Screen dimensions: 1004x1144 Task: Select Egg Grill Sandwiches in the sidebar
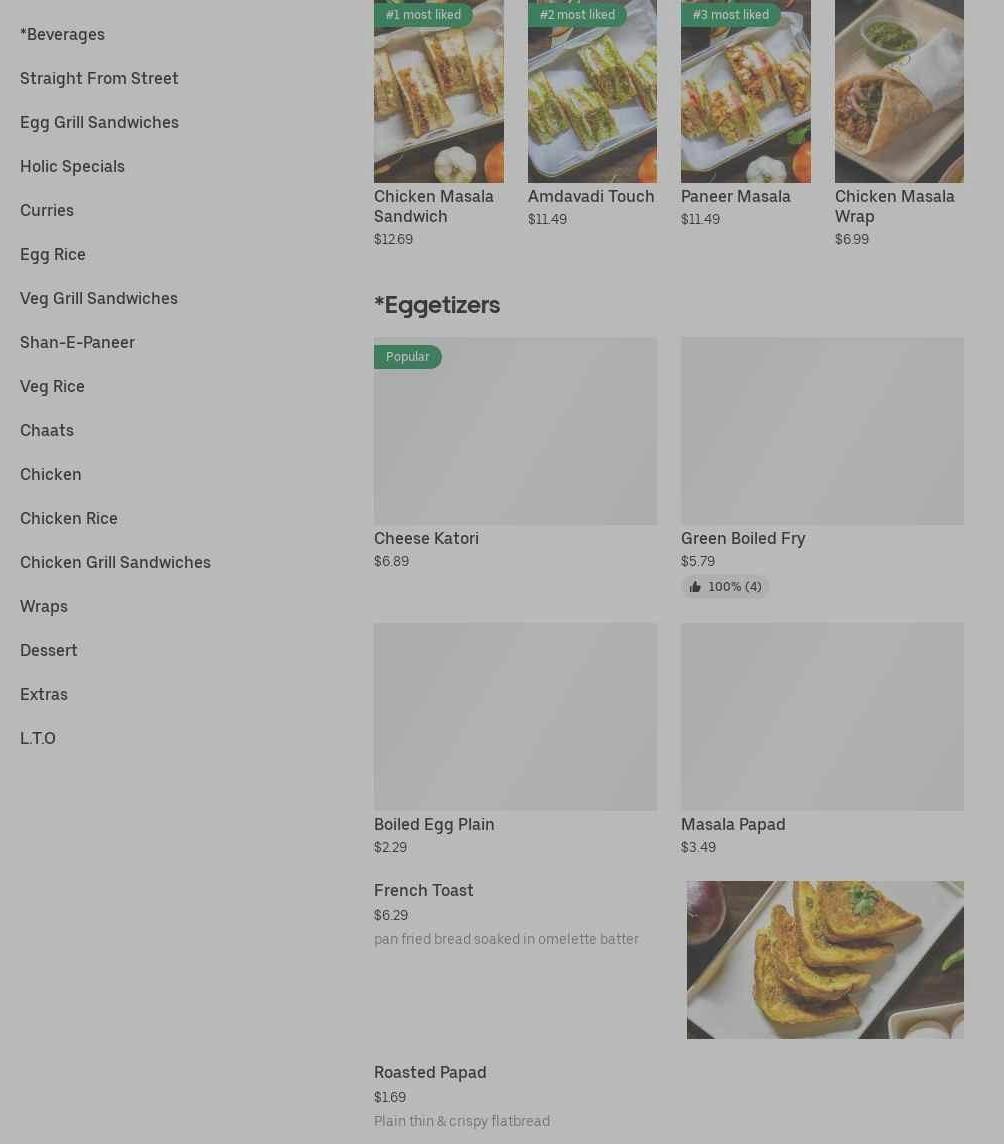coord(99,123)
